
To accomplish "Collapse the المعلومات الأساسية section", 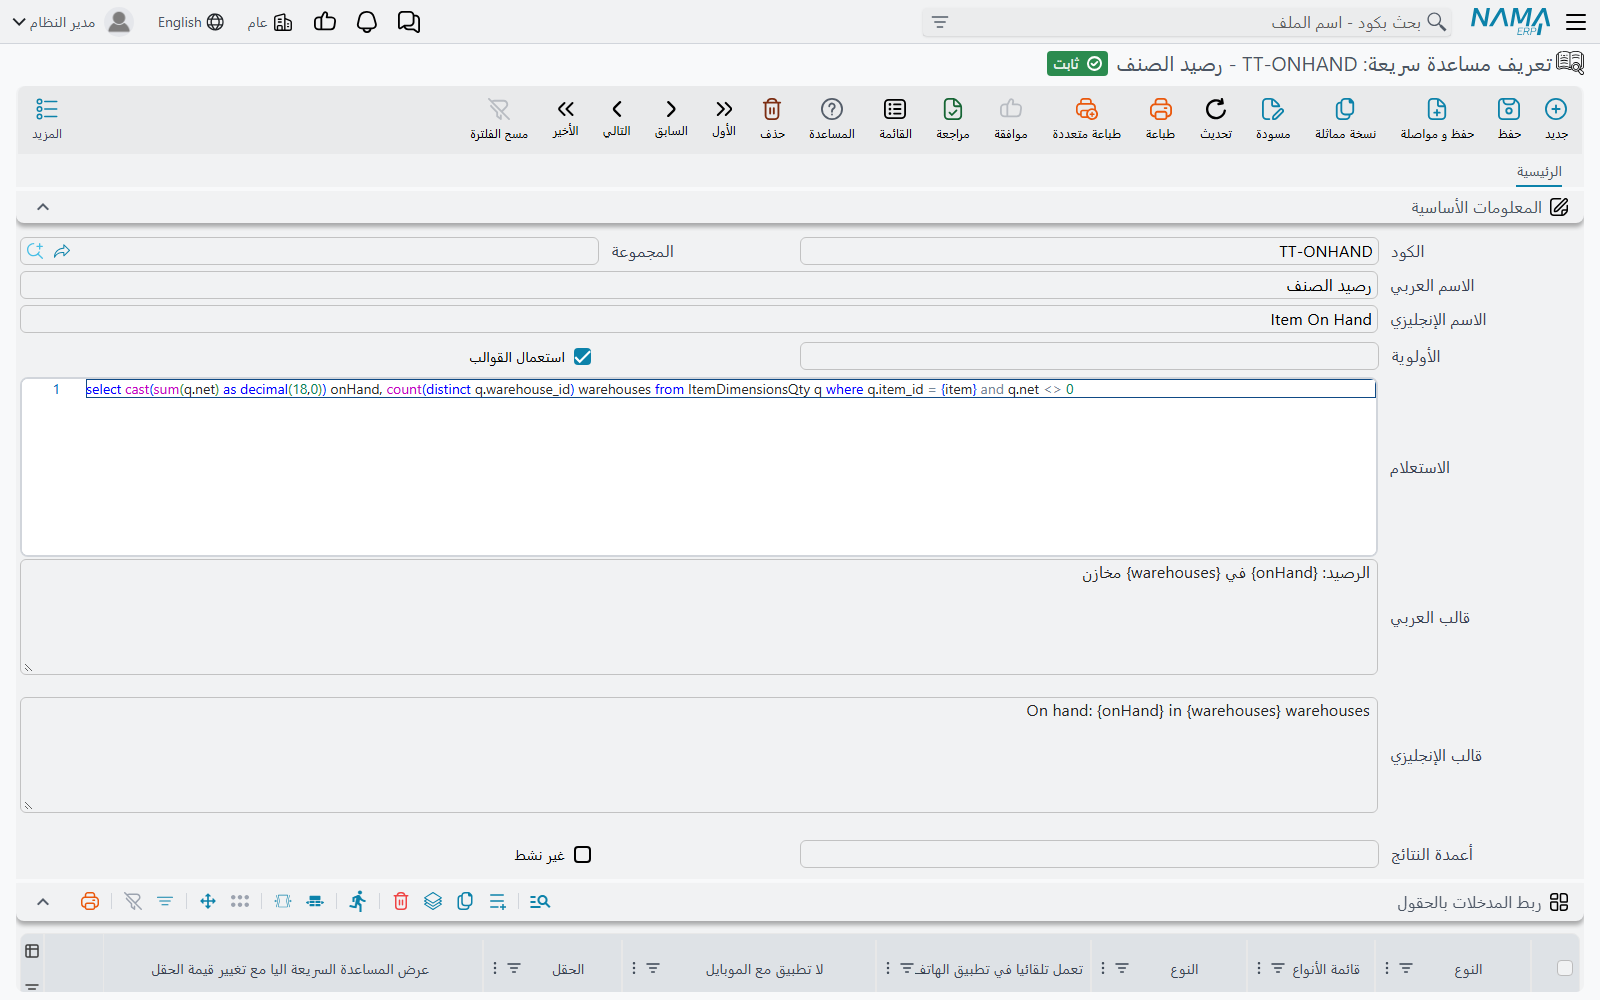I will (43, 207).
